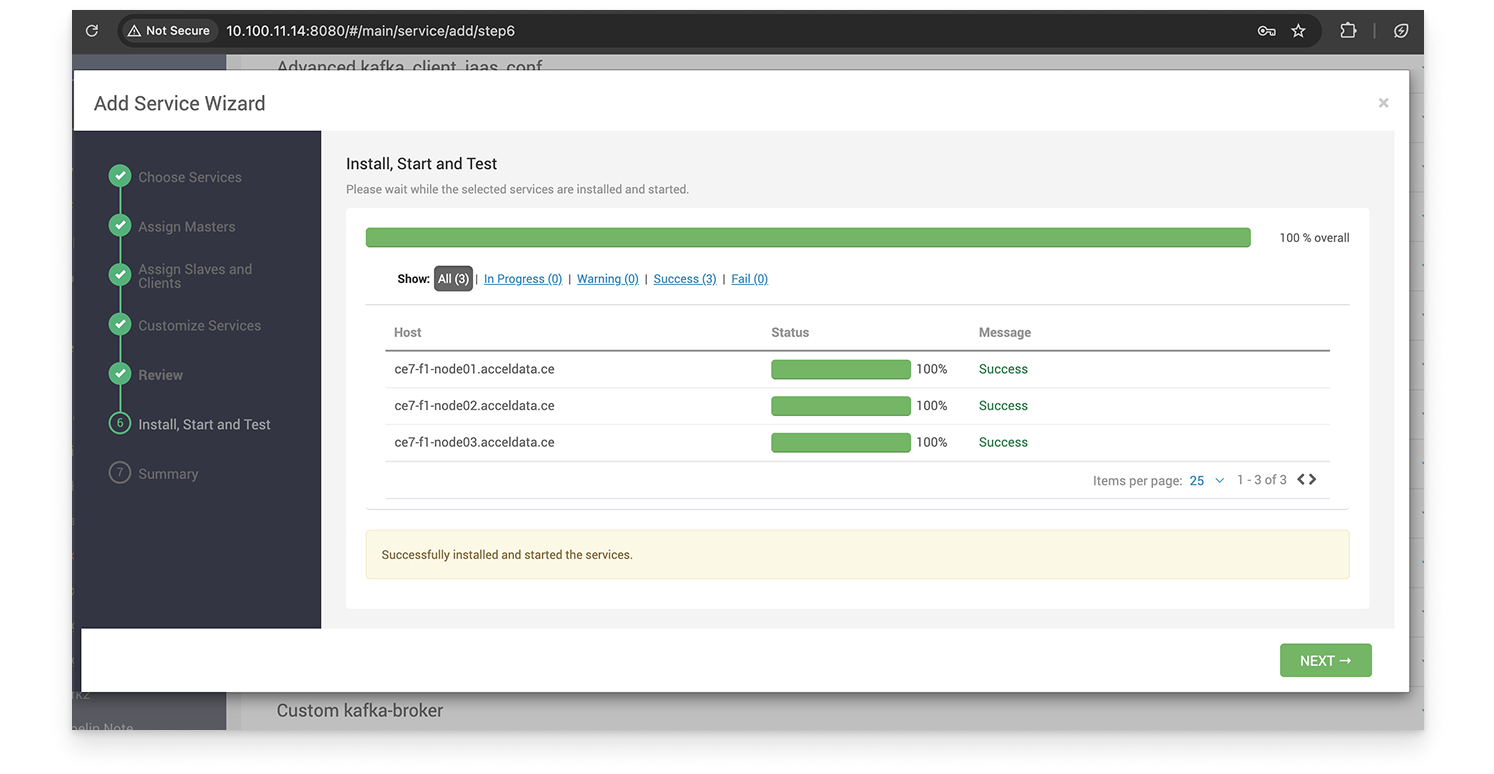Click the Choose Services step checkmark
1494x774 pixels.
point(120,177)
